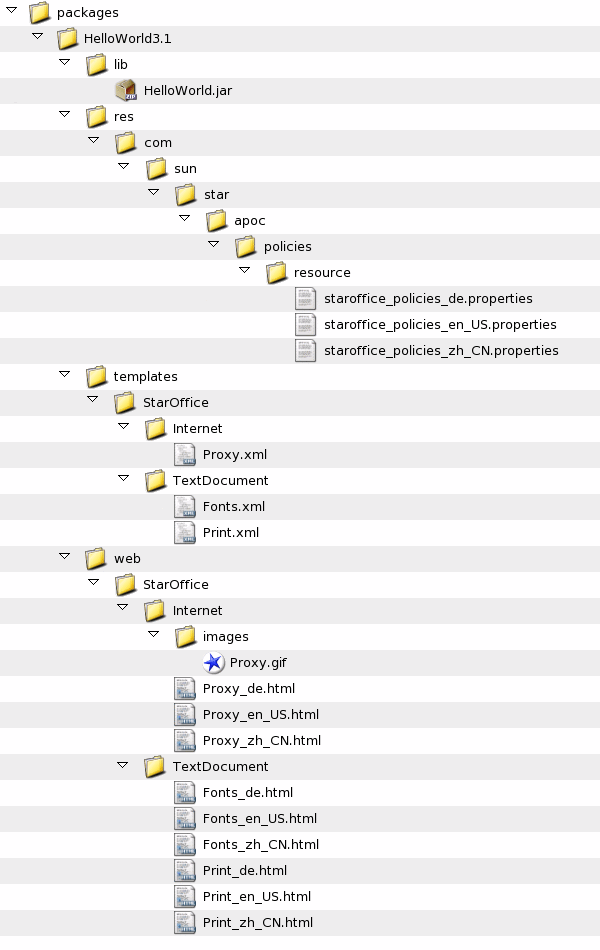Click the sun folder icon
Screen dimensions: 600x950
[156, 168]
